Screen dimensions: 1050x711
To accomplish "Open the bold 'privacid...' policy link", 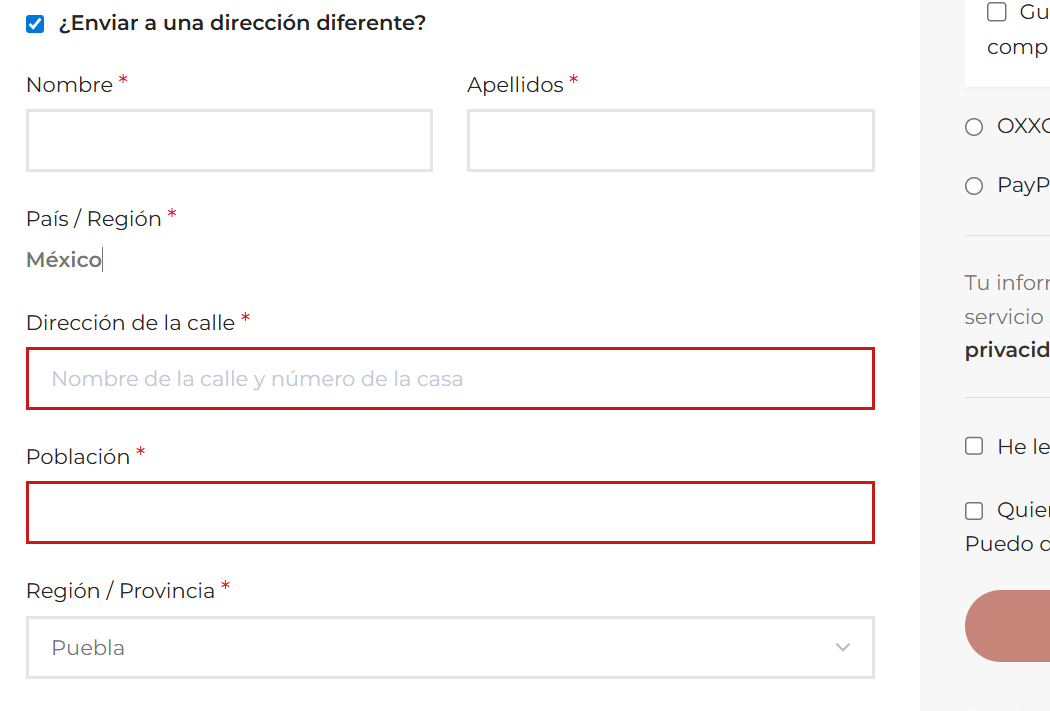I will coord(1006,350).
